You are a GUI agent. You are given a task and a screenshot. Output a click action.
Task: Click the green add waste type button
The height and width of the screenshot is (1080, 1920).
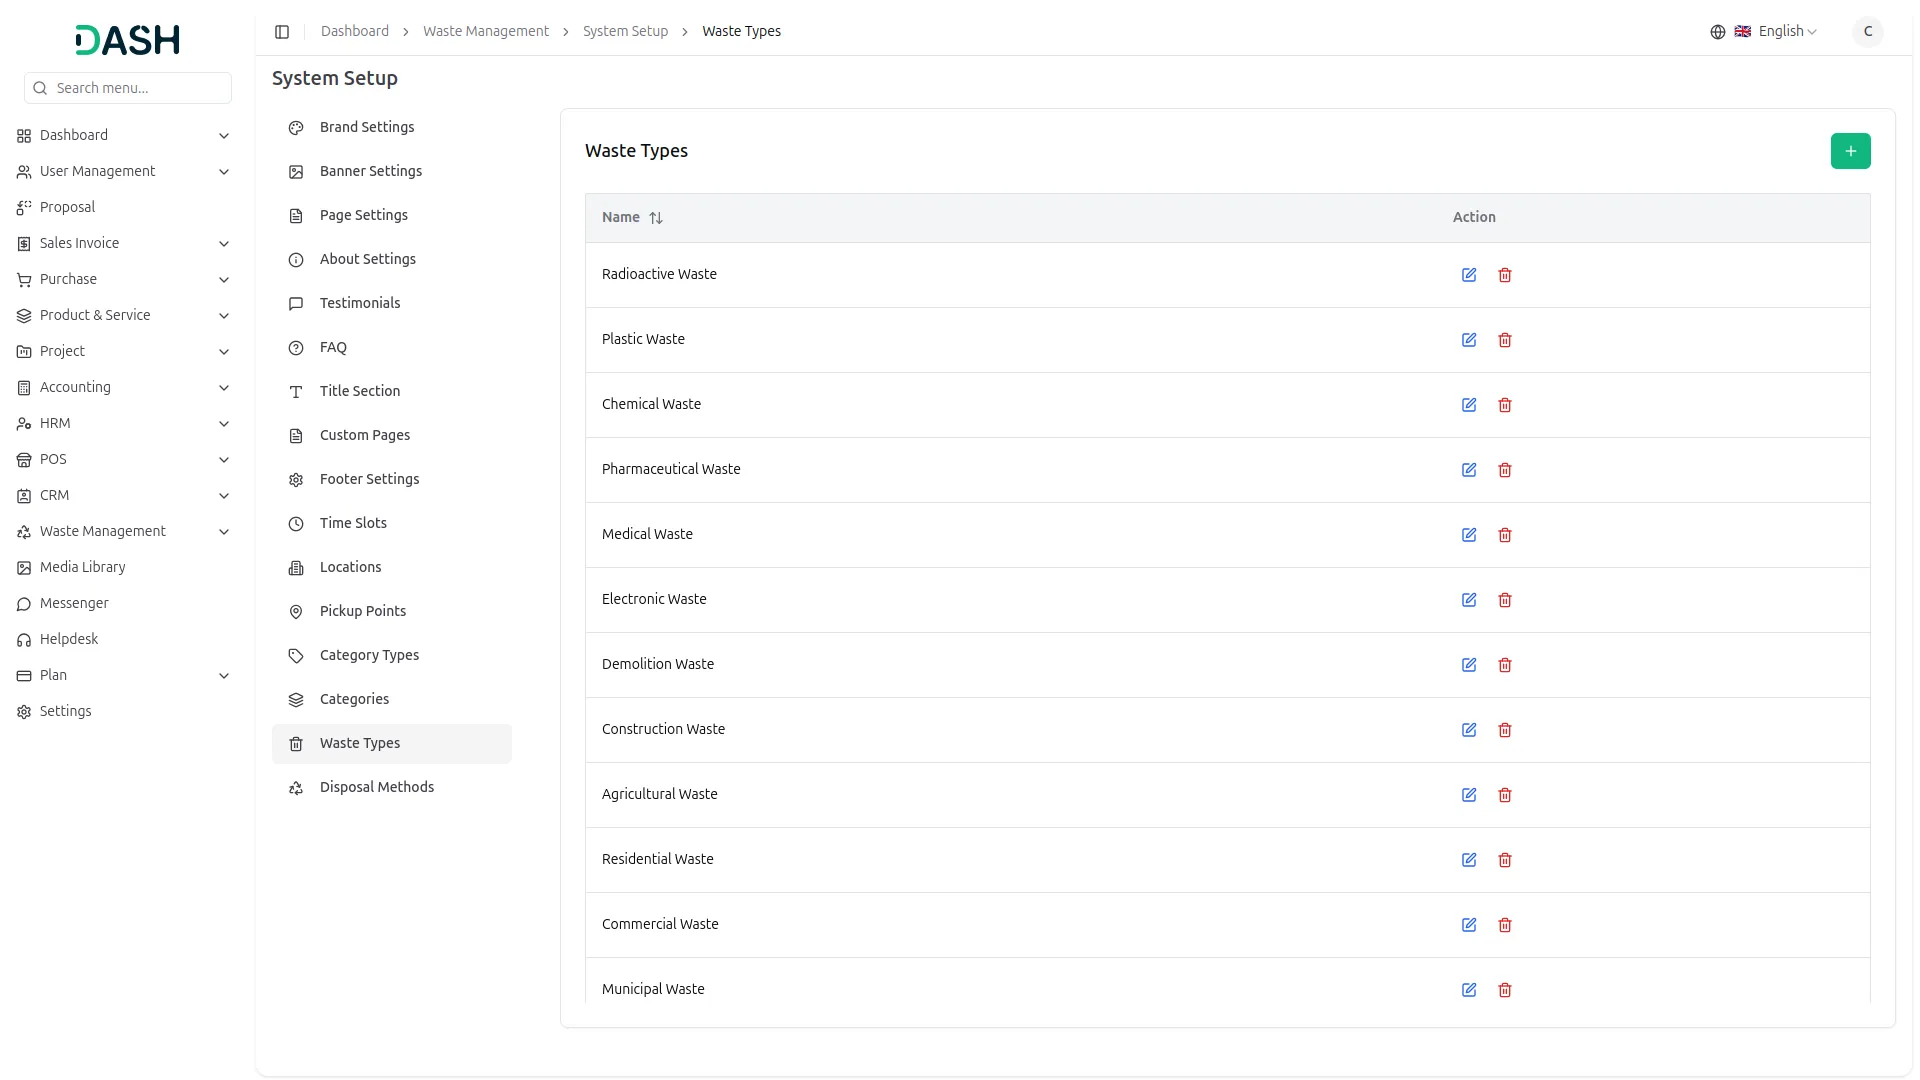tap(1850, 151)
